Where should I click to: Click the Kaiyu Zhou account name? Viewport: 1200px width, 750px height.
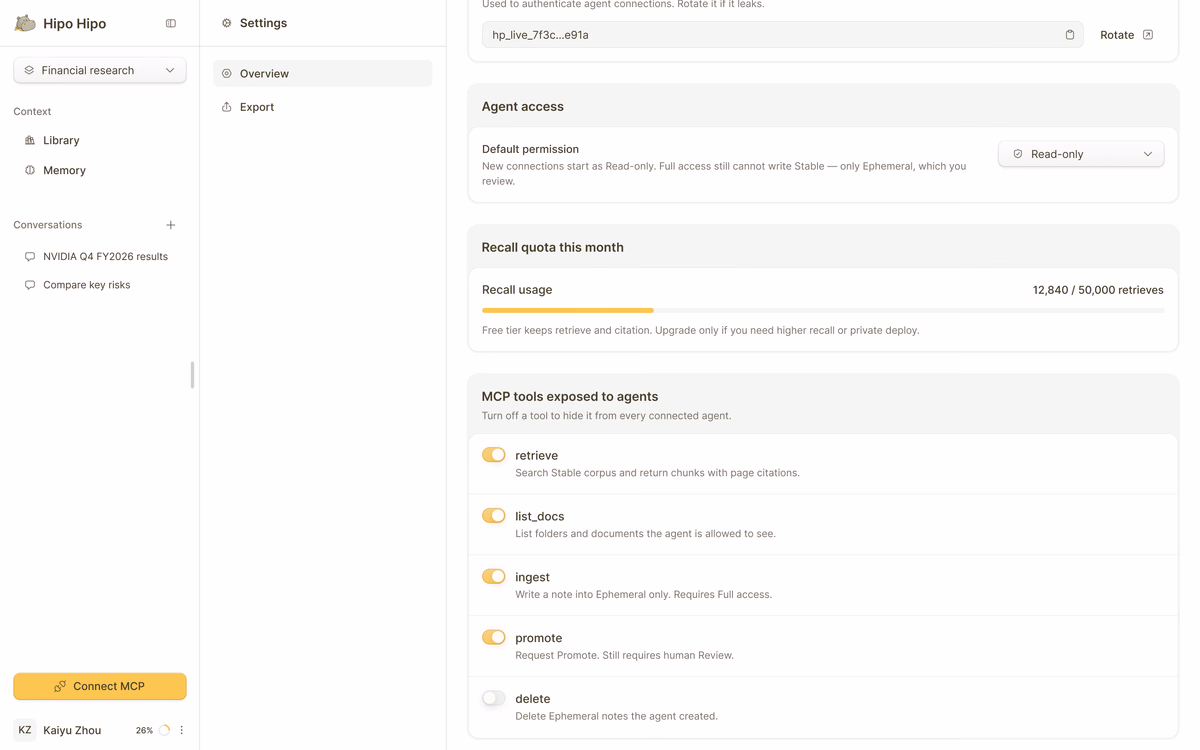tap(72, 730)
